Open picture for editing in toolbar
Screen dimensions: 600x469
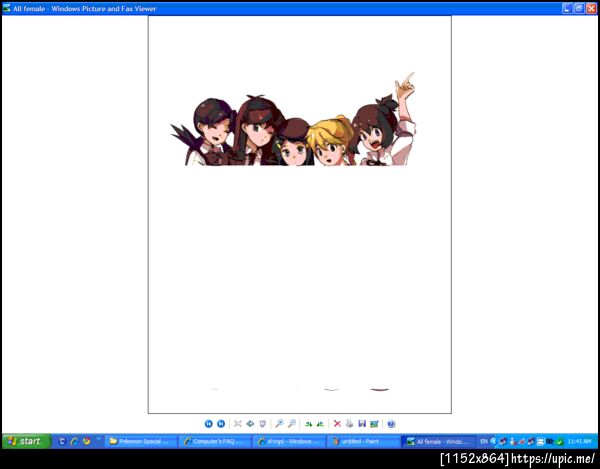(374, 423)
